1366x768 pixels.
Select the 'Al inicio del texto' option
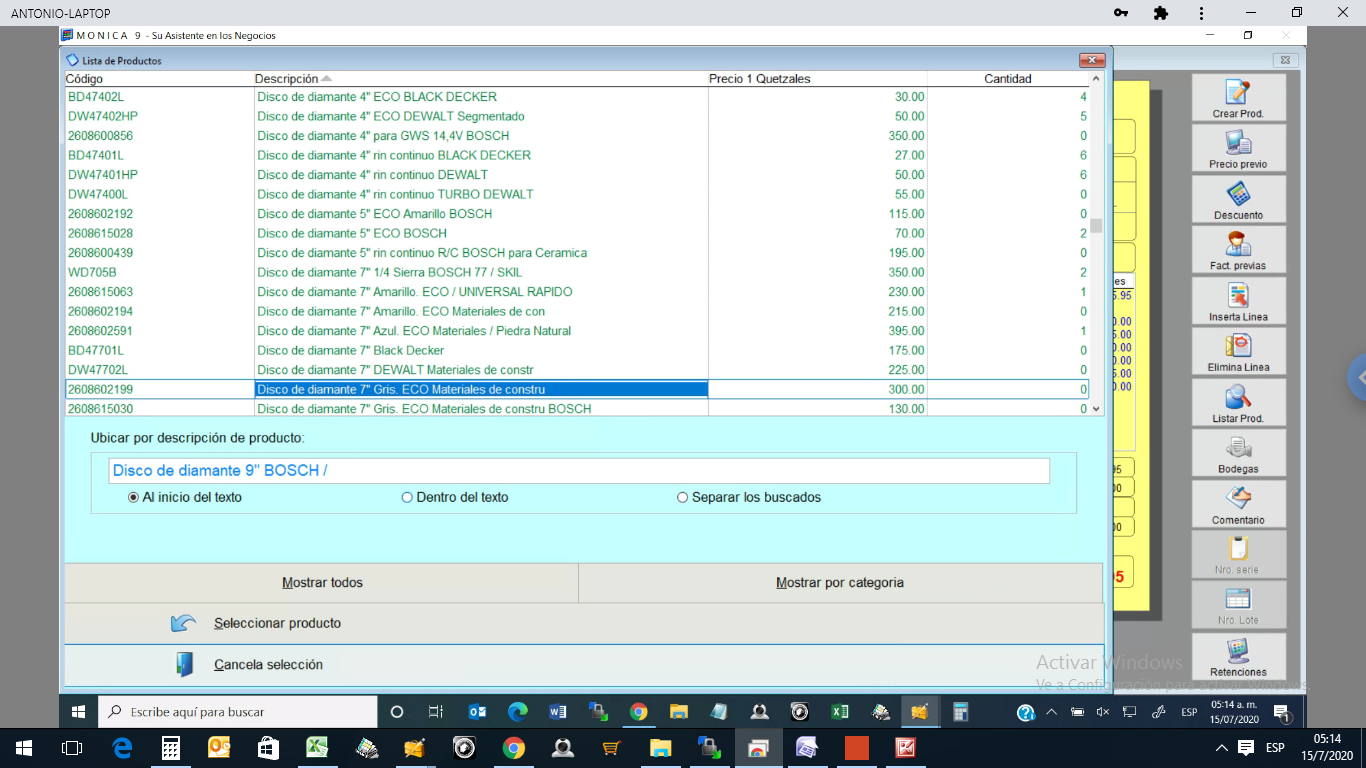(134, 497)
